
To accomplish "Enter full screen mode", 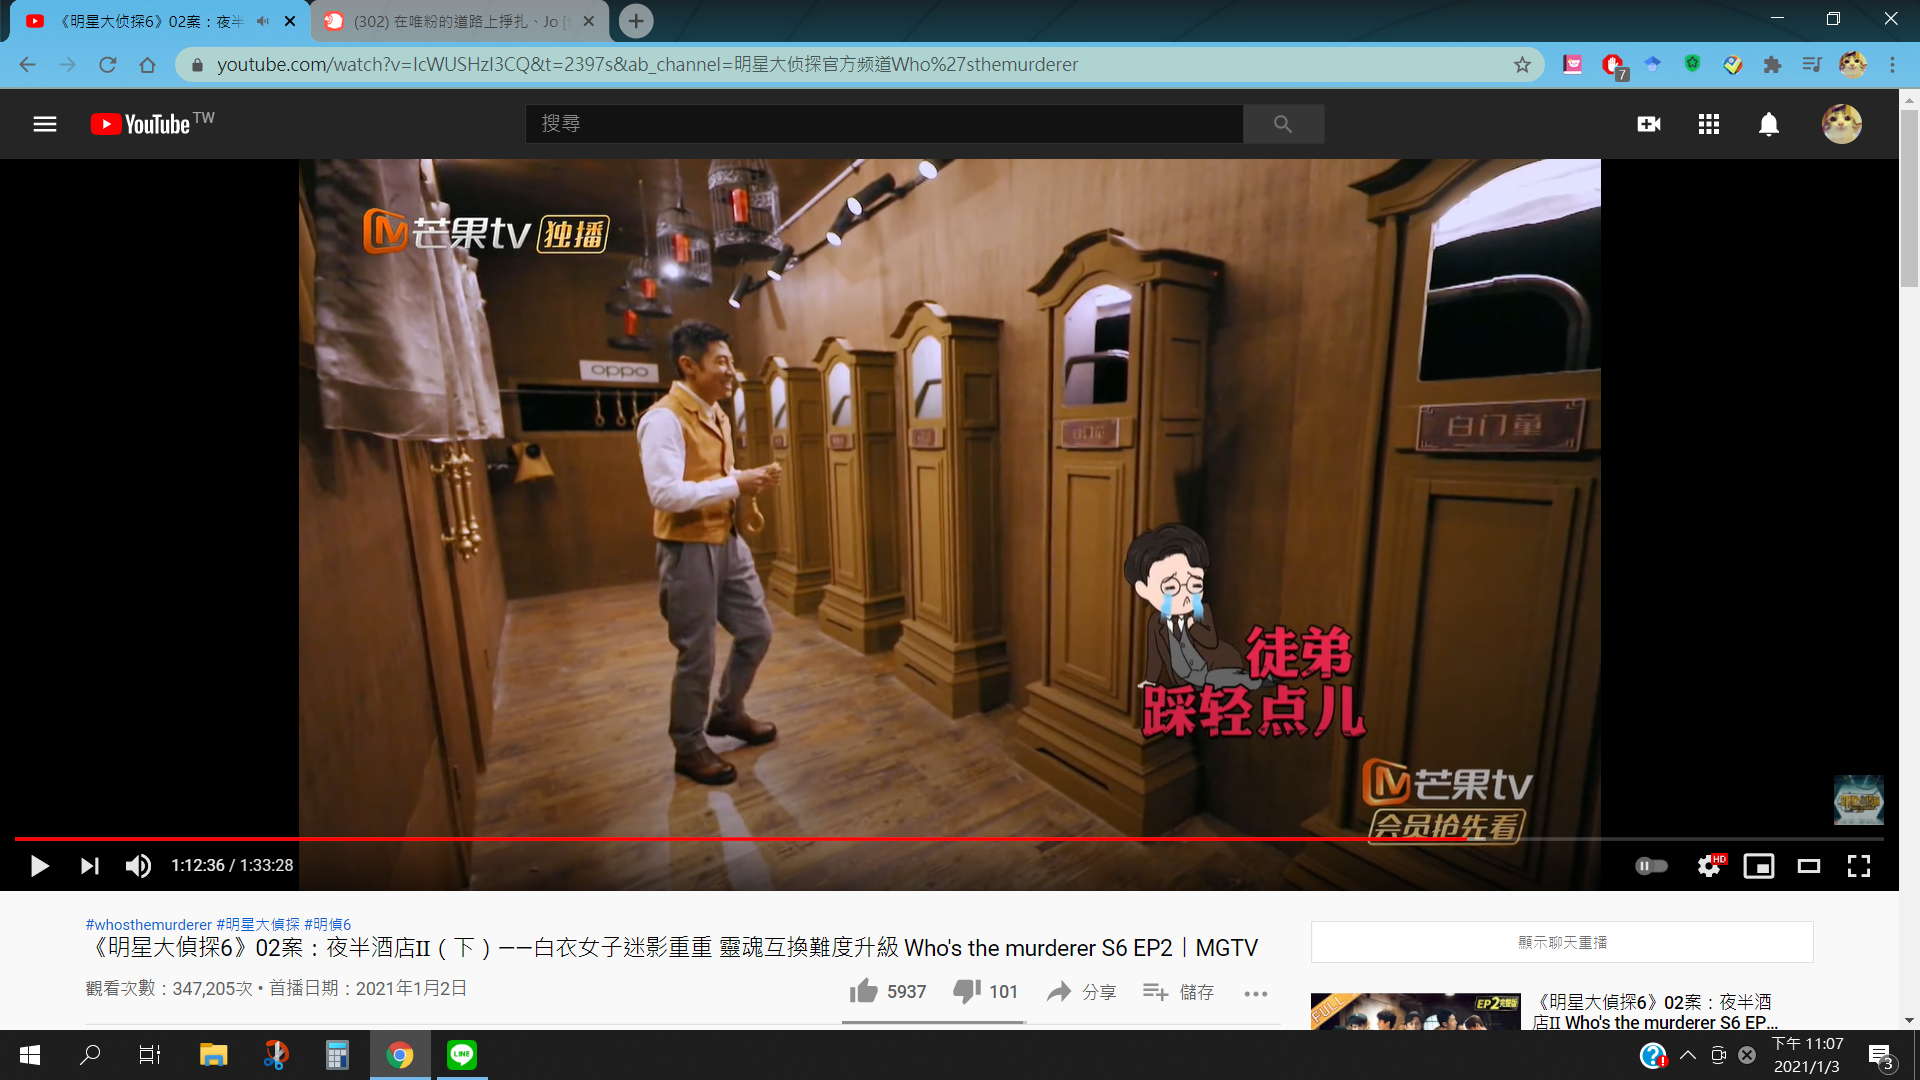I will tap(1859, 866).
